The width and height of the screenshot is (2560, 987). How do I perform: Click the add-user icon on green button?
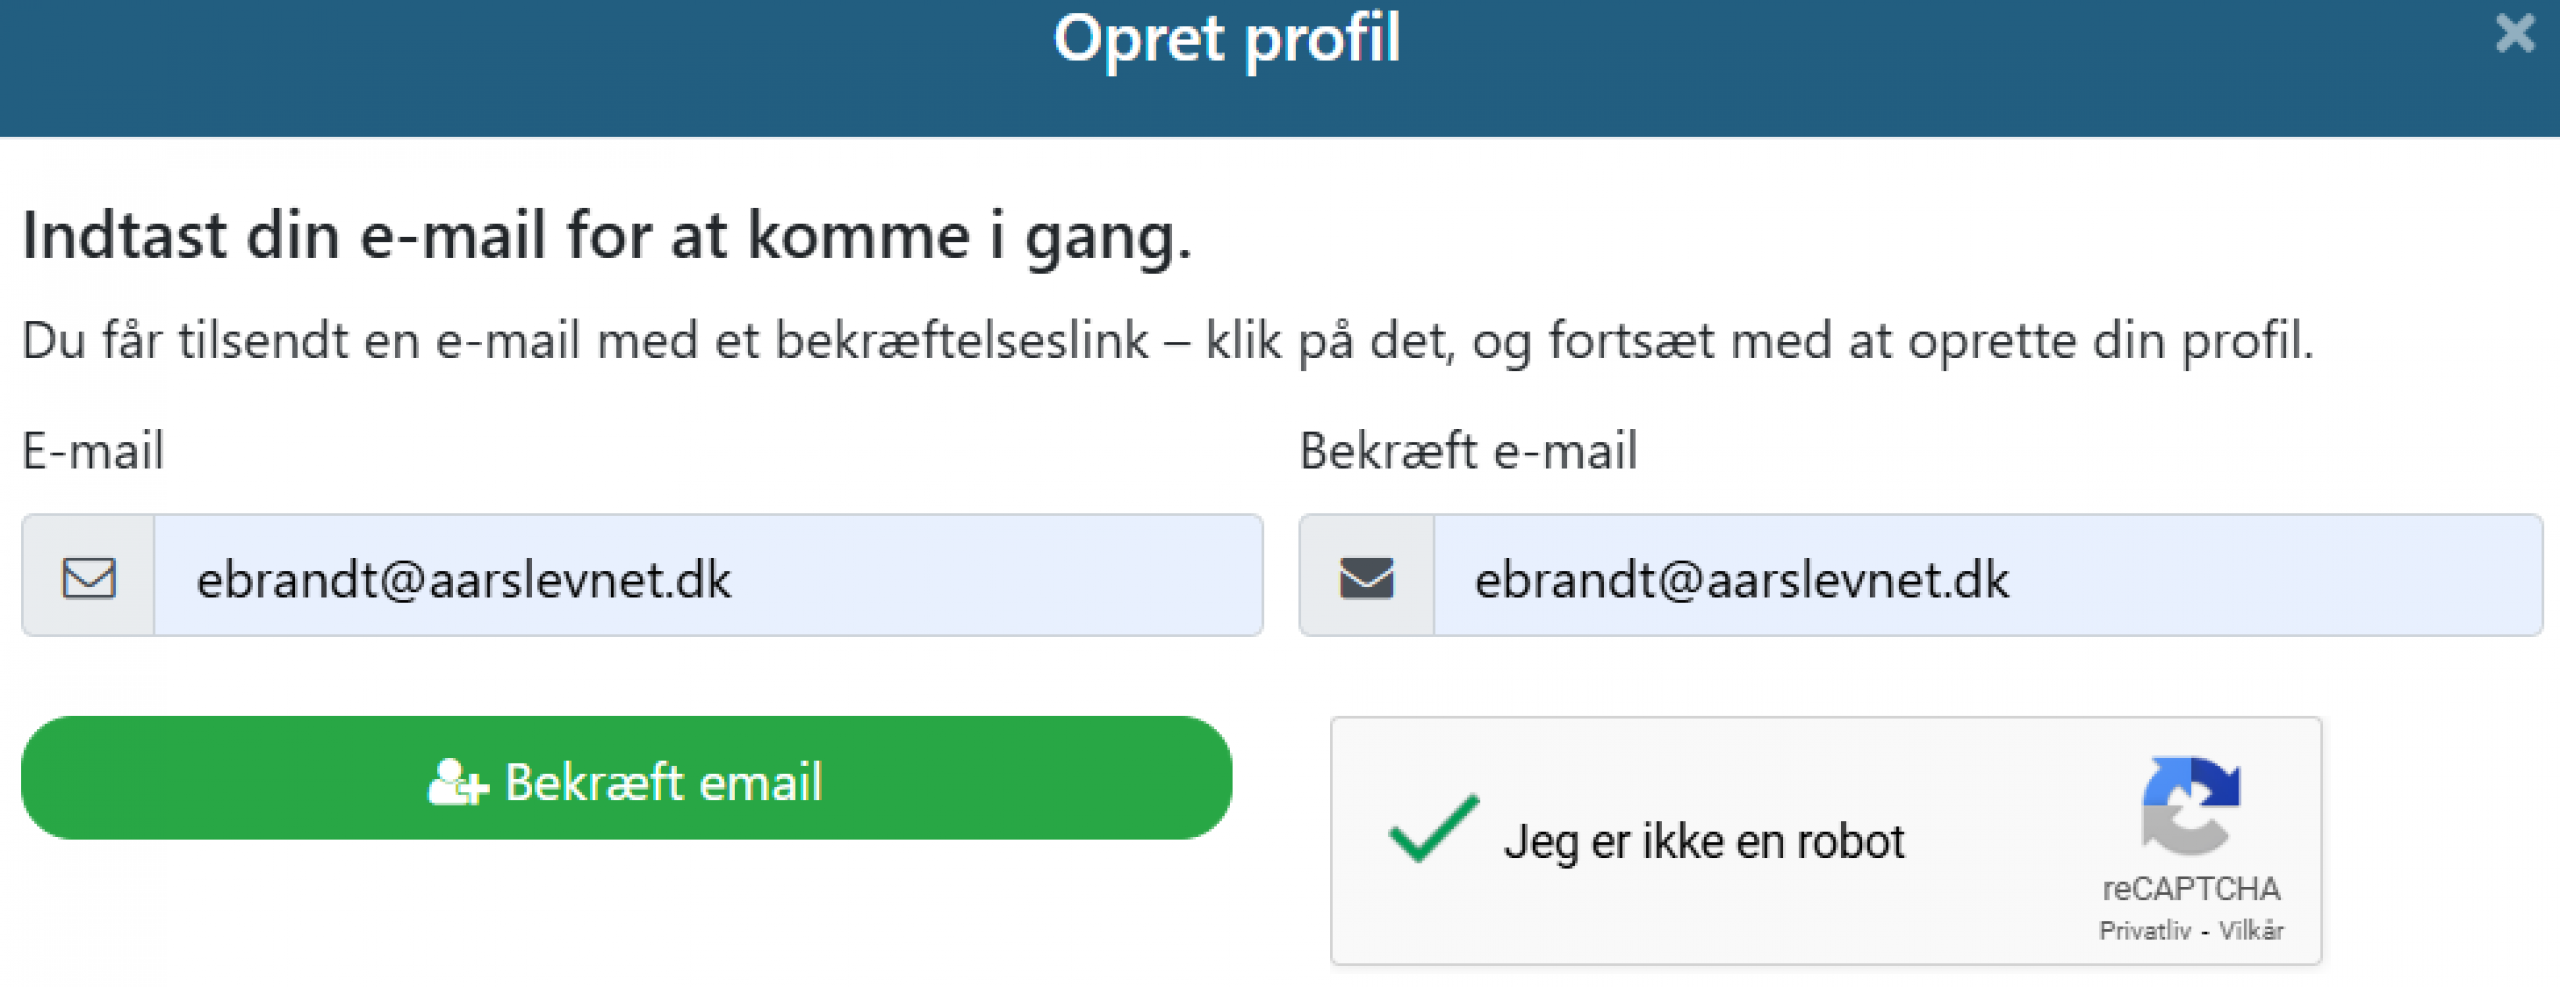[457, 782]
